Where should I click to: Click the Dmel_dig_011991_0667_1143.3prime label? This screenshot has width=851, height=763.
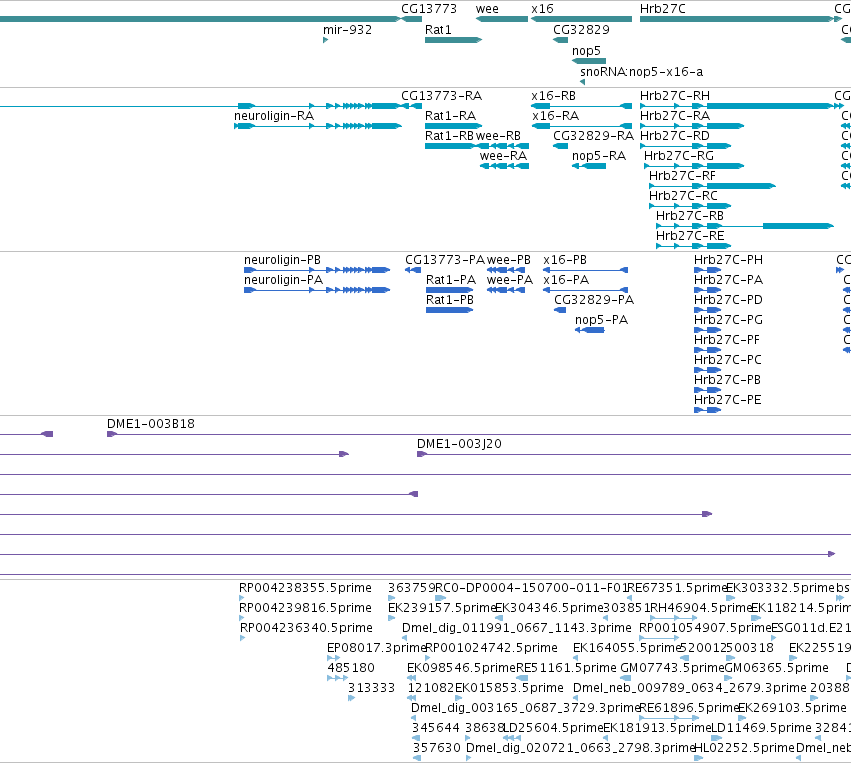click(517, 628)
